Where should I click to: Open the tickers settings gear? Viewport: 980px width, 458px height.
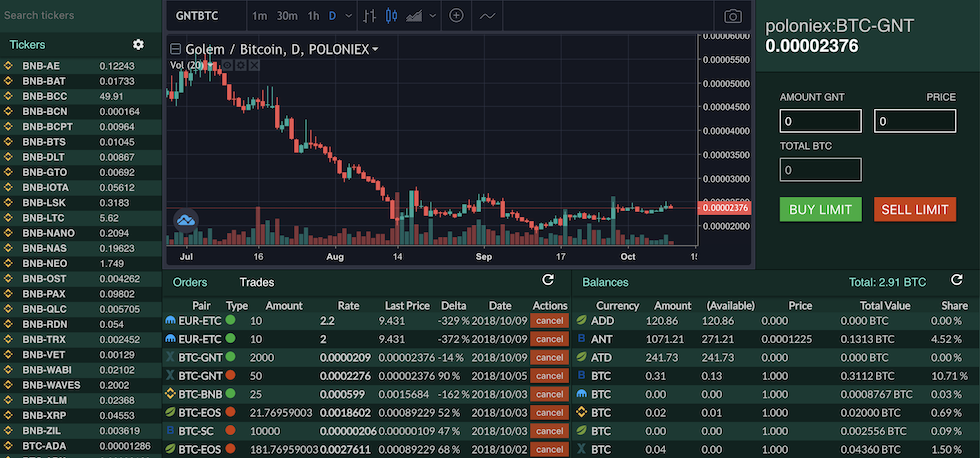click(x=138, y=44)
